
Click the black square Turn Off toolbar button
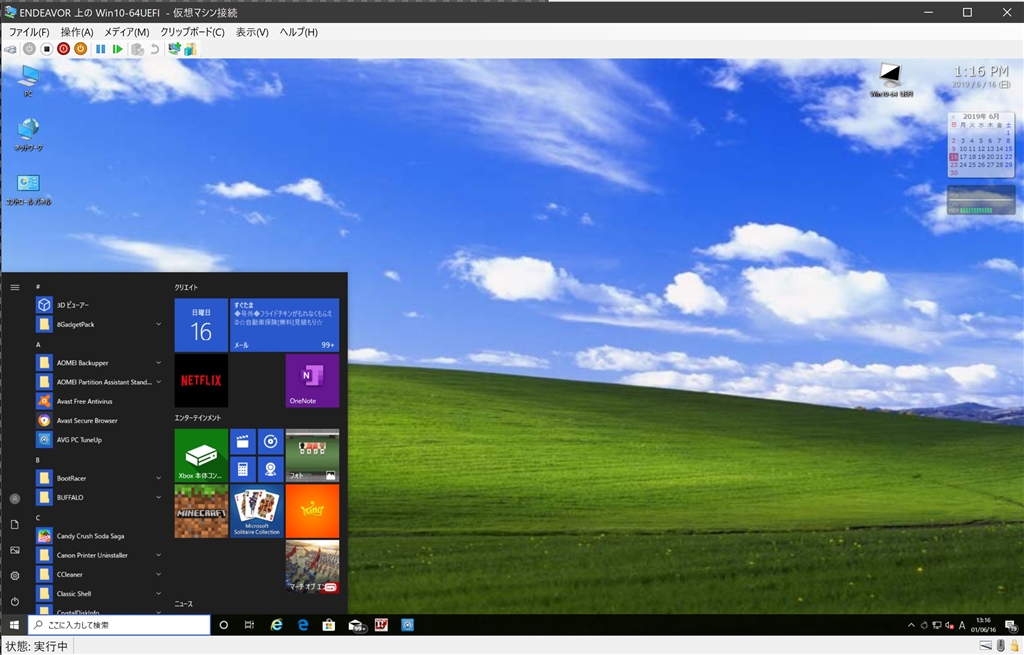pos(46,49)
